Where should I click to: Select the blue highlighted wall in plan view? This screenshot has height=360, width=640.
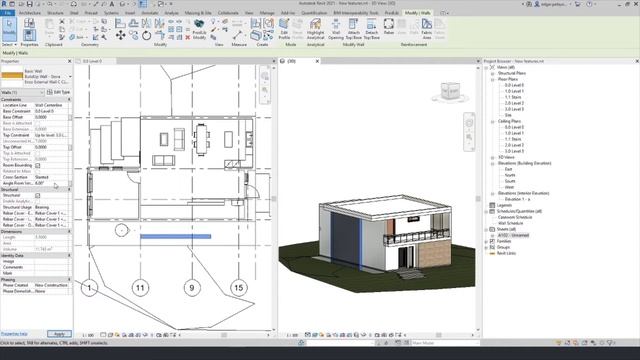click(x=176, y=236)
